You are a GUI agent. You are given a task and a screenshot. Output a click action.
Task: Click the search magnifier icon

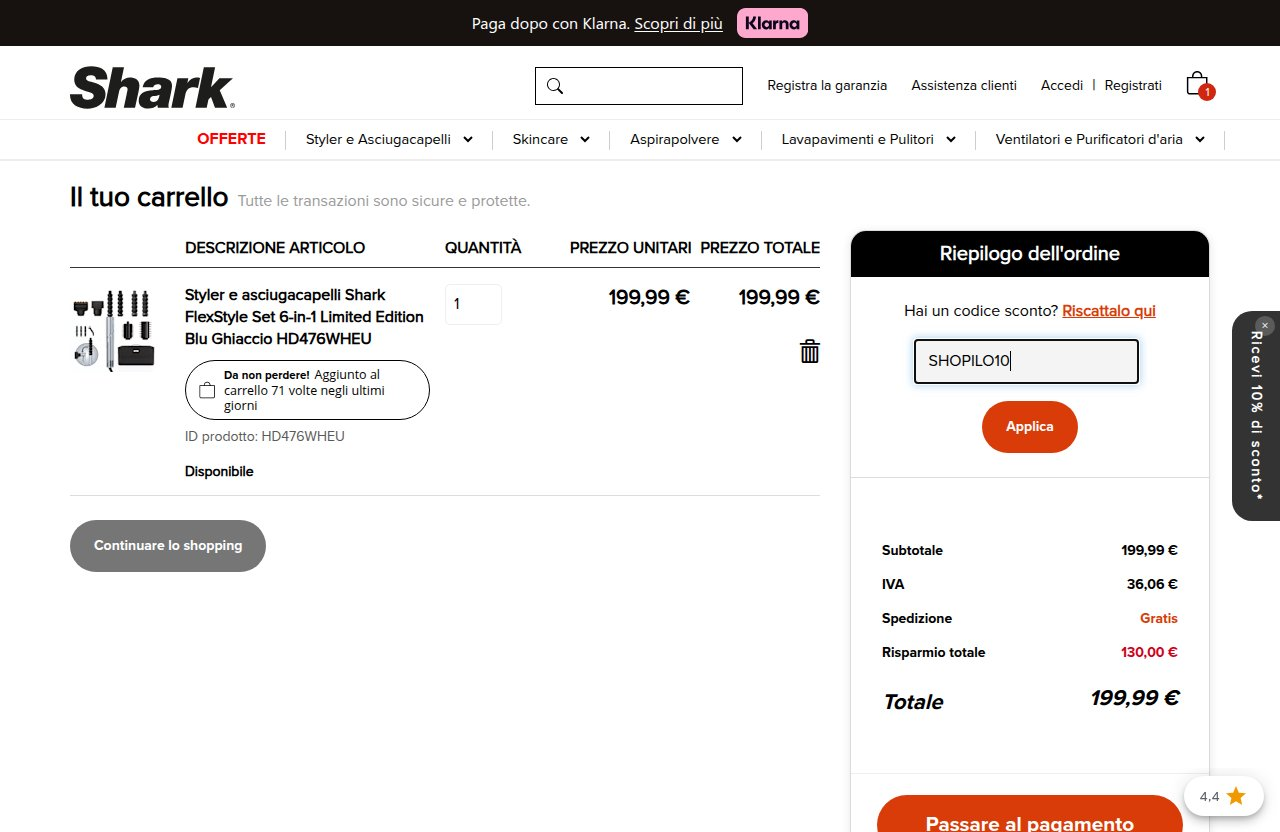(555, 86)
